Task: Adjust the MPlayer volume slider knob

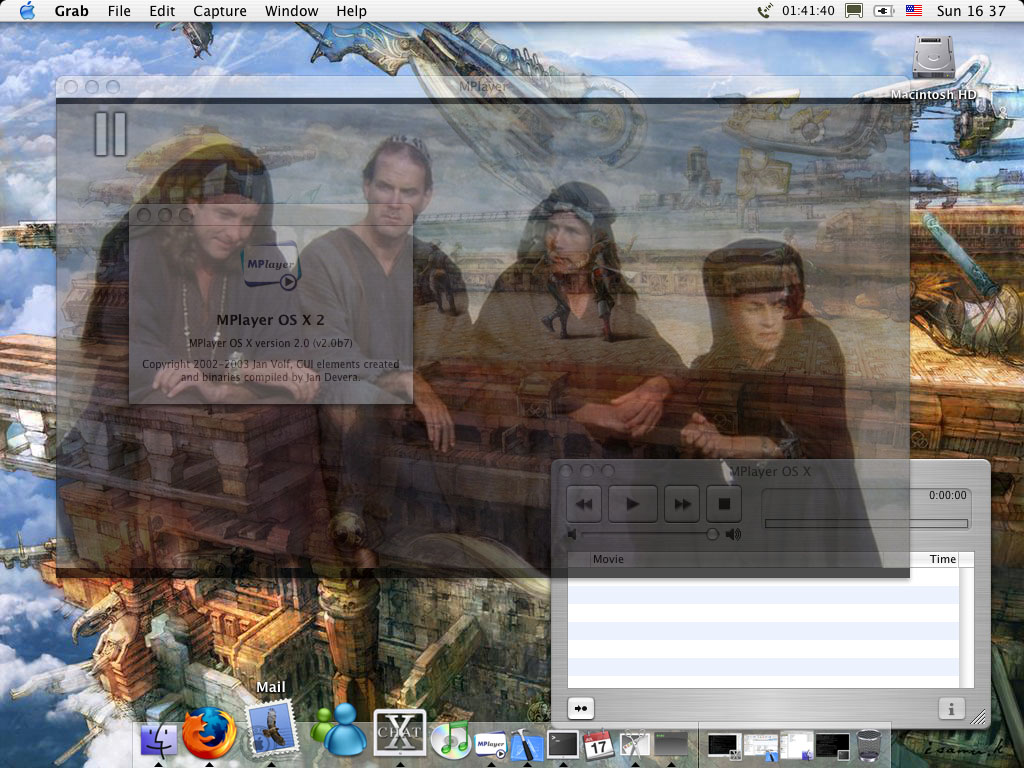Action: tap(712, 535)
